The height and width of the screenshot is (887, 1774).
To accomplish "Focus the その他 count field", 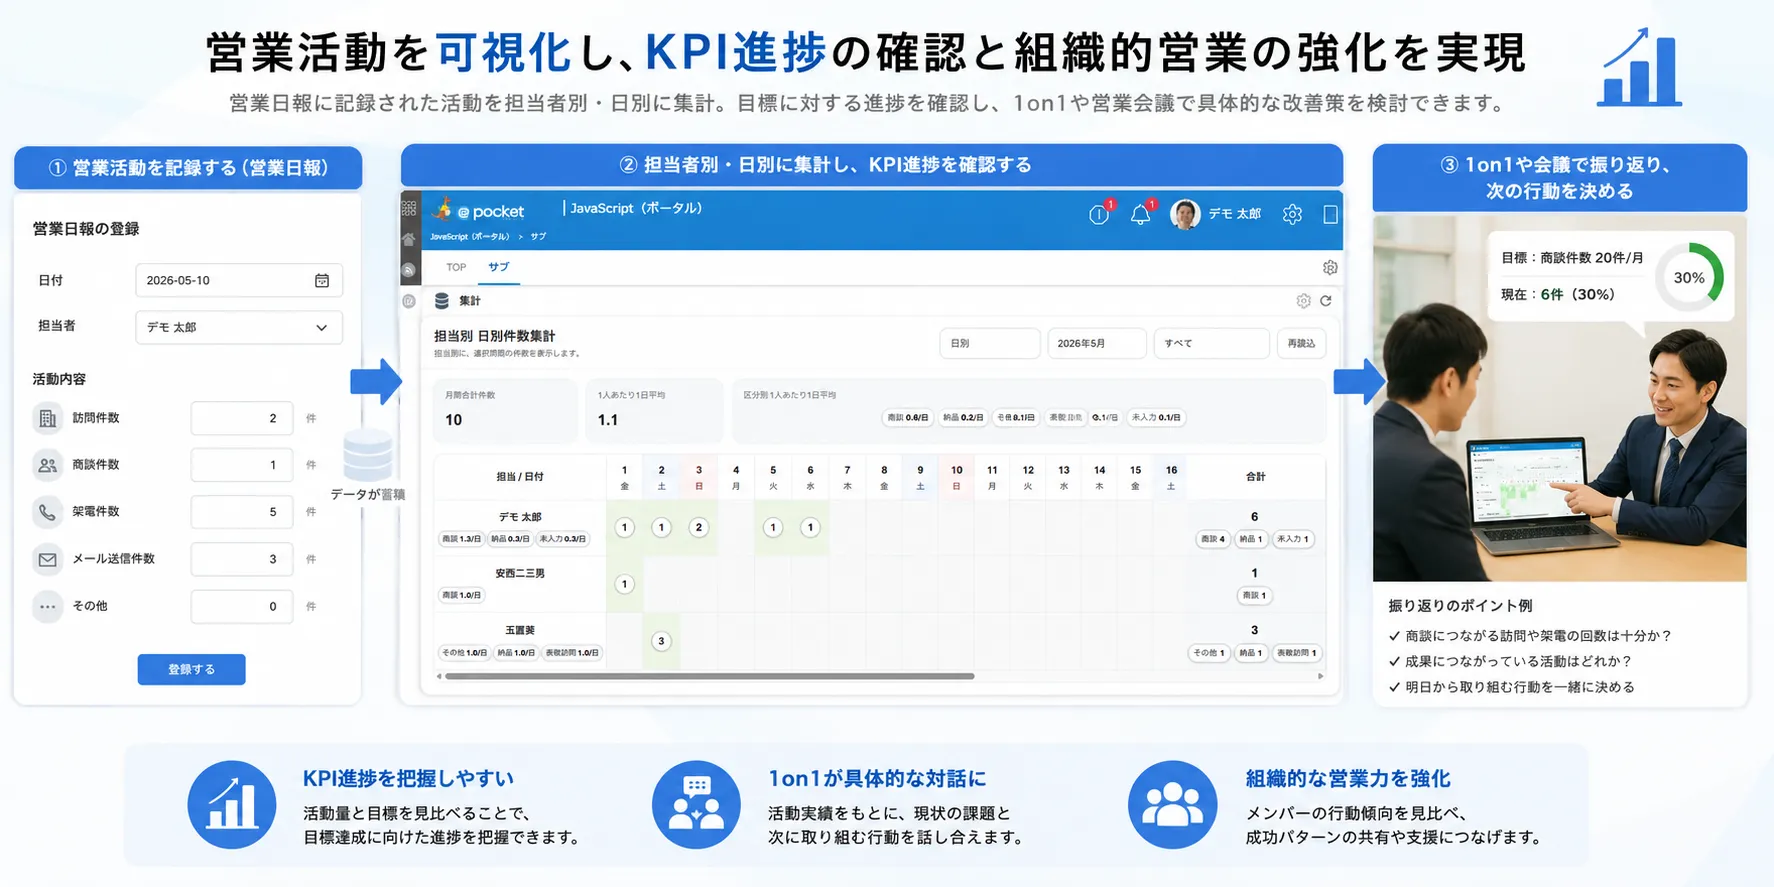I will 242,606.
